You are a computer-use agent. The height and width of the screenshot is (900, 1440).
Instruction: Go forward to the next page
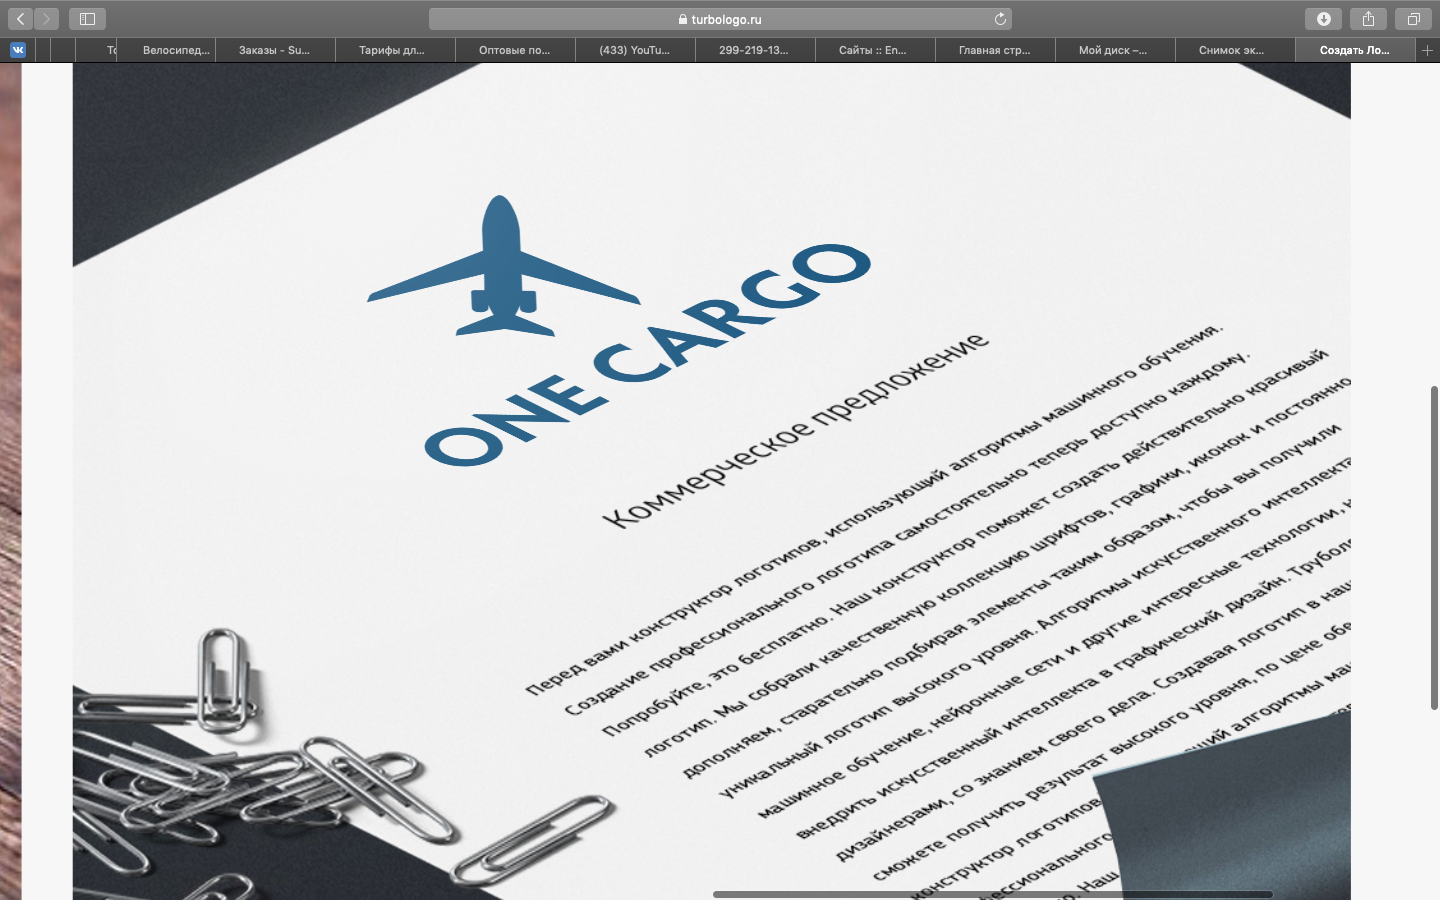46,19
